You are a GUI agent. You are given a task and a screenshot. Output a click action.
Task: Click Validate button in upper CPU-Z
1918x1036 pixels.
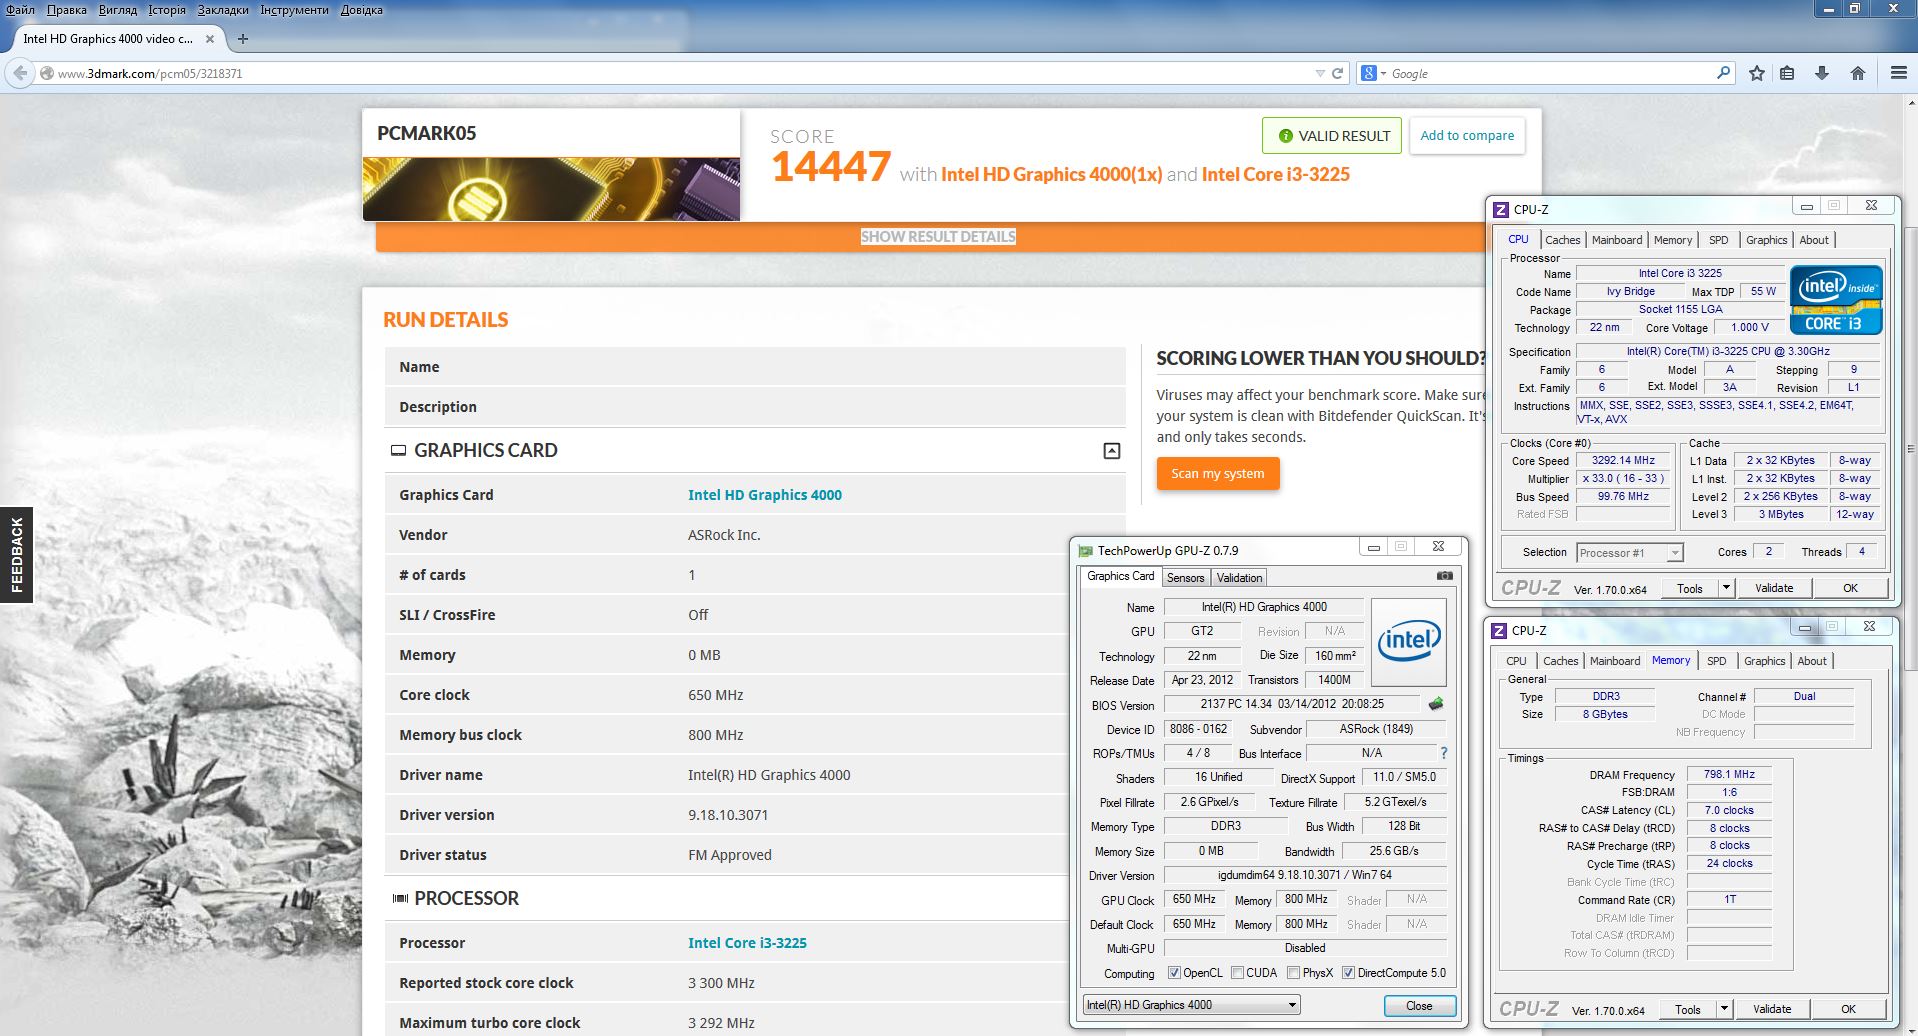pos(1773,588)
